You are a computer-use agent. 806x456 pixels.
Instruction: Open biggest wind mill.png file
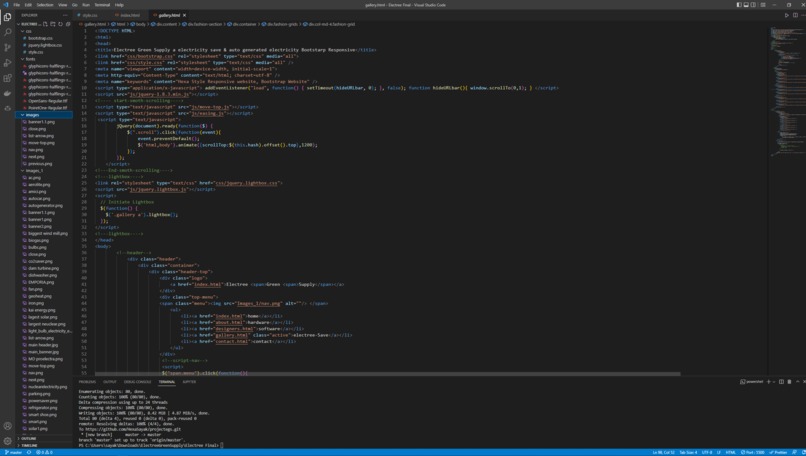[48, 233]
